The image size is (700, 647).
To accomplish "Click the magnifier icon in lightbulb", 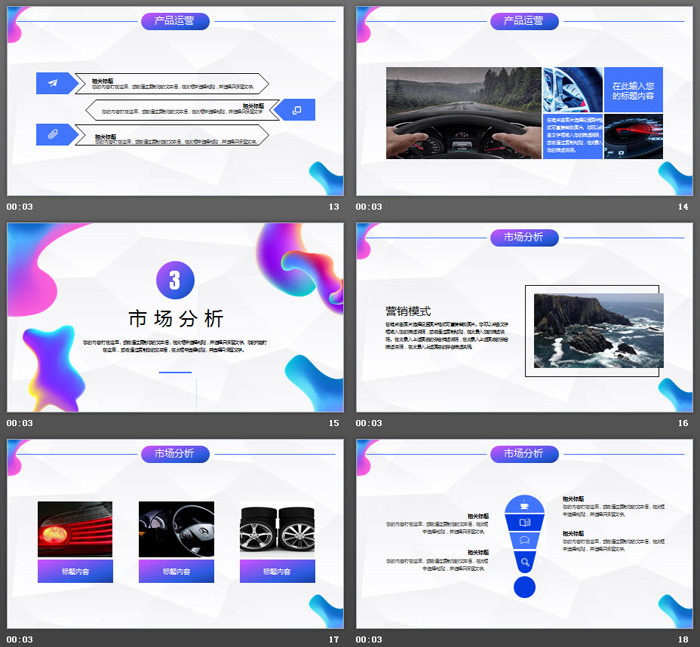I will (x=525, y=562).
